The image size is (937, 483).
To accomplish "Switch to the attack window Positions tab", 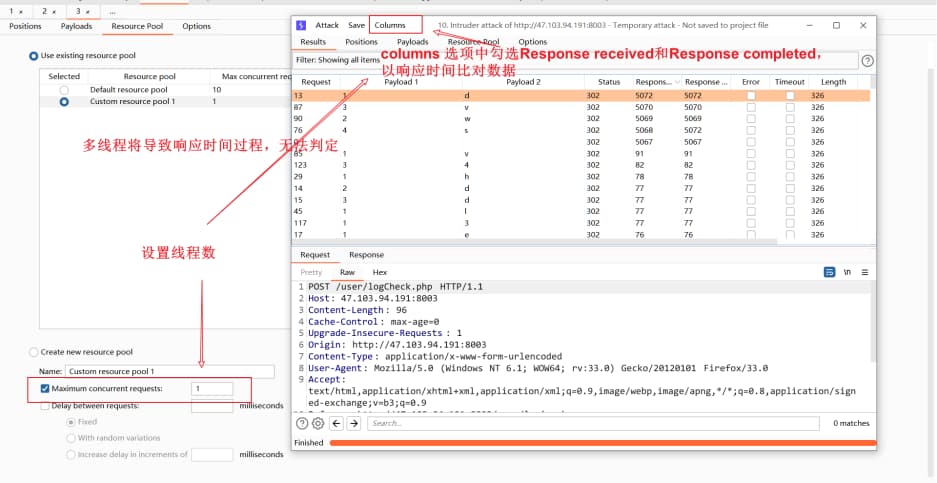I will pyautogui.click(x=362, y=42).
